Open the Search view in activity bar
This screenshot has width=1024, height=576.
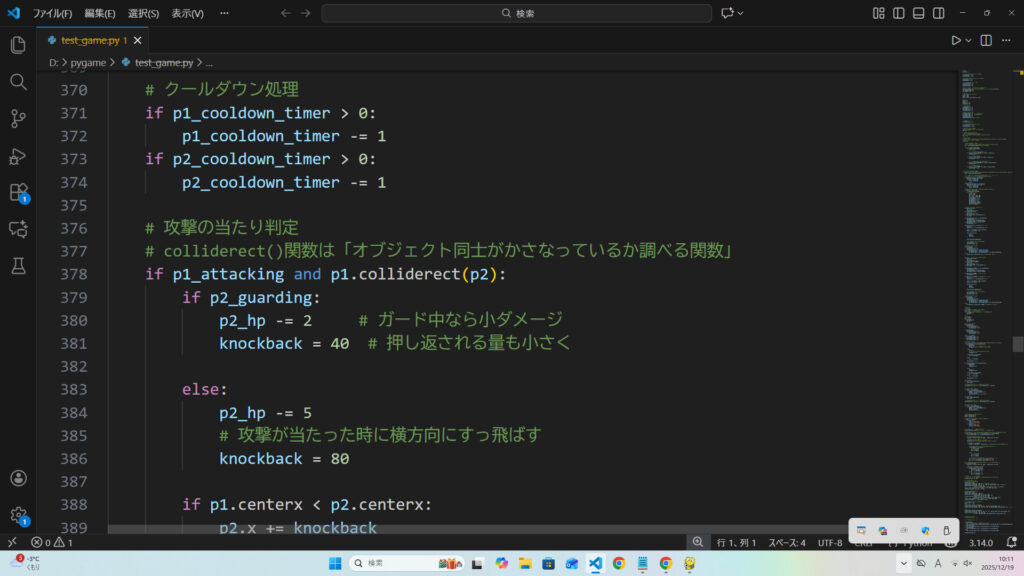click(x=18, y=82)
